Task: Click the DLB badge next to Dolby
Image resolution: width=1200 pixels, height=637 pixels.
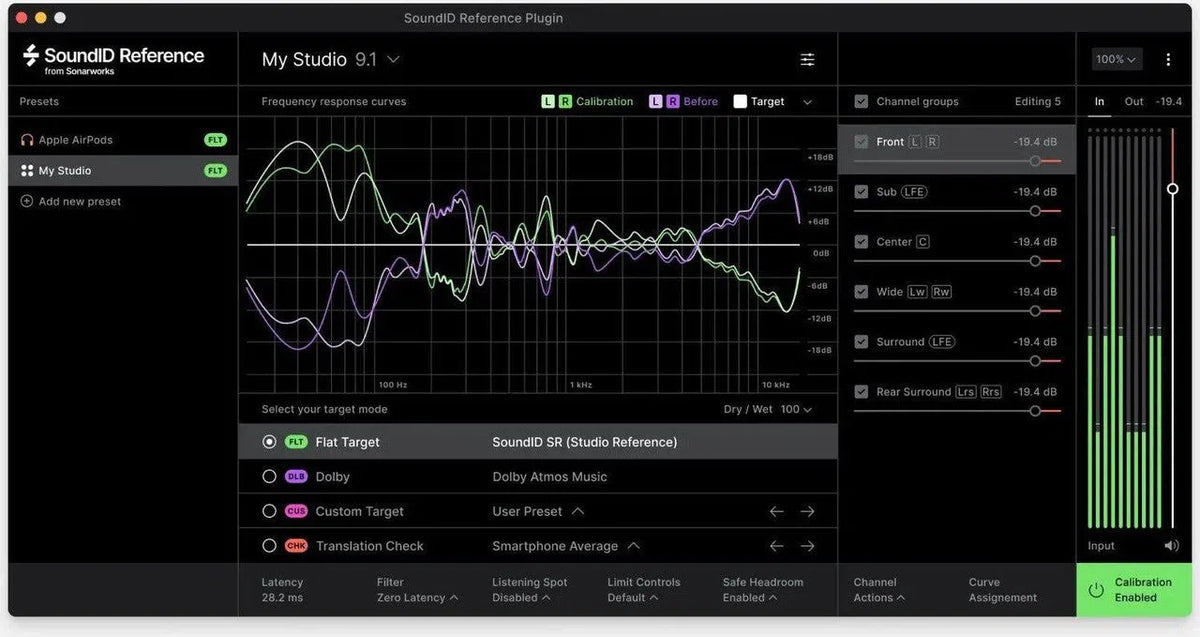Action: [x=296, y=476]
